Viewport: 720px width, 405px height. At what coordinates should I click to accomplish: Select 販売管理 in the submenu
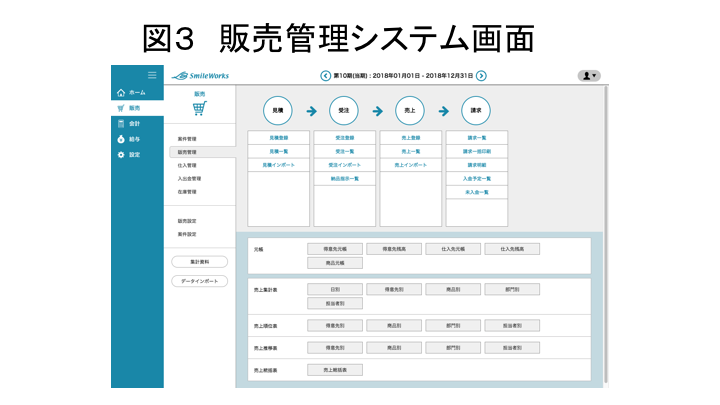(202, 152)
